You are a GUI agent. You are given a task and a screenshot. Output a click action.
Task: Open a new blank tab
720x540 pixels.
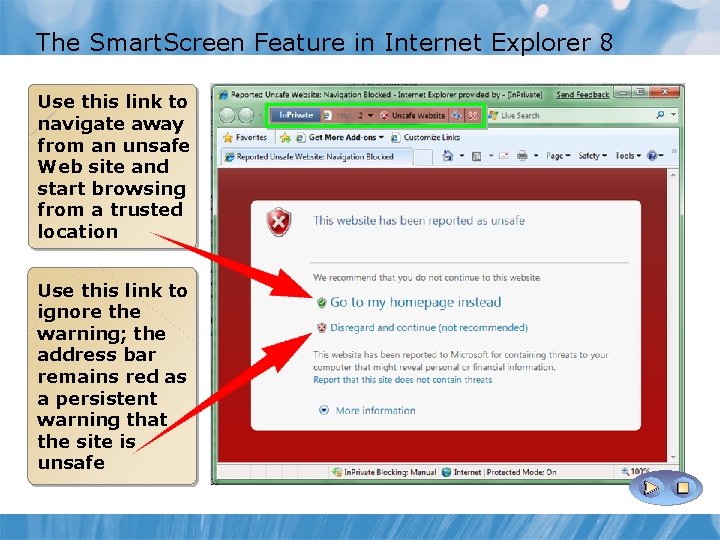[x=423, y=157]
